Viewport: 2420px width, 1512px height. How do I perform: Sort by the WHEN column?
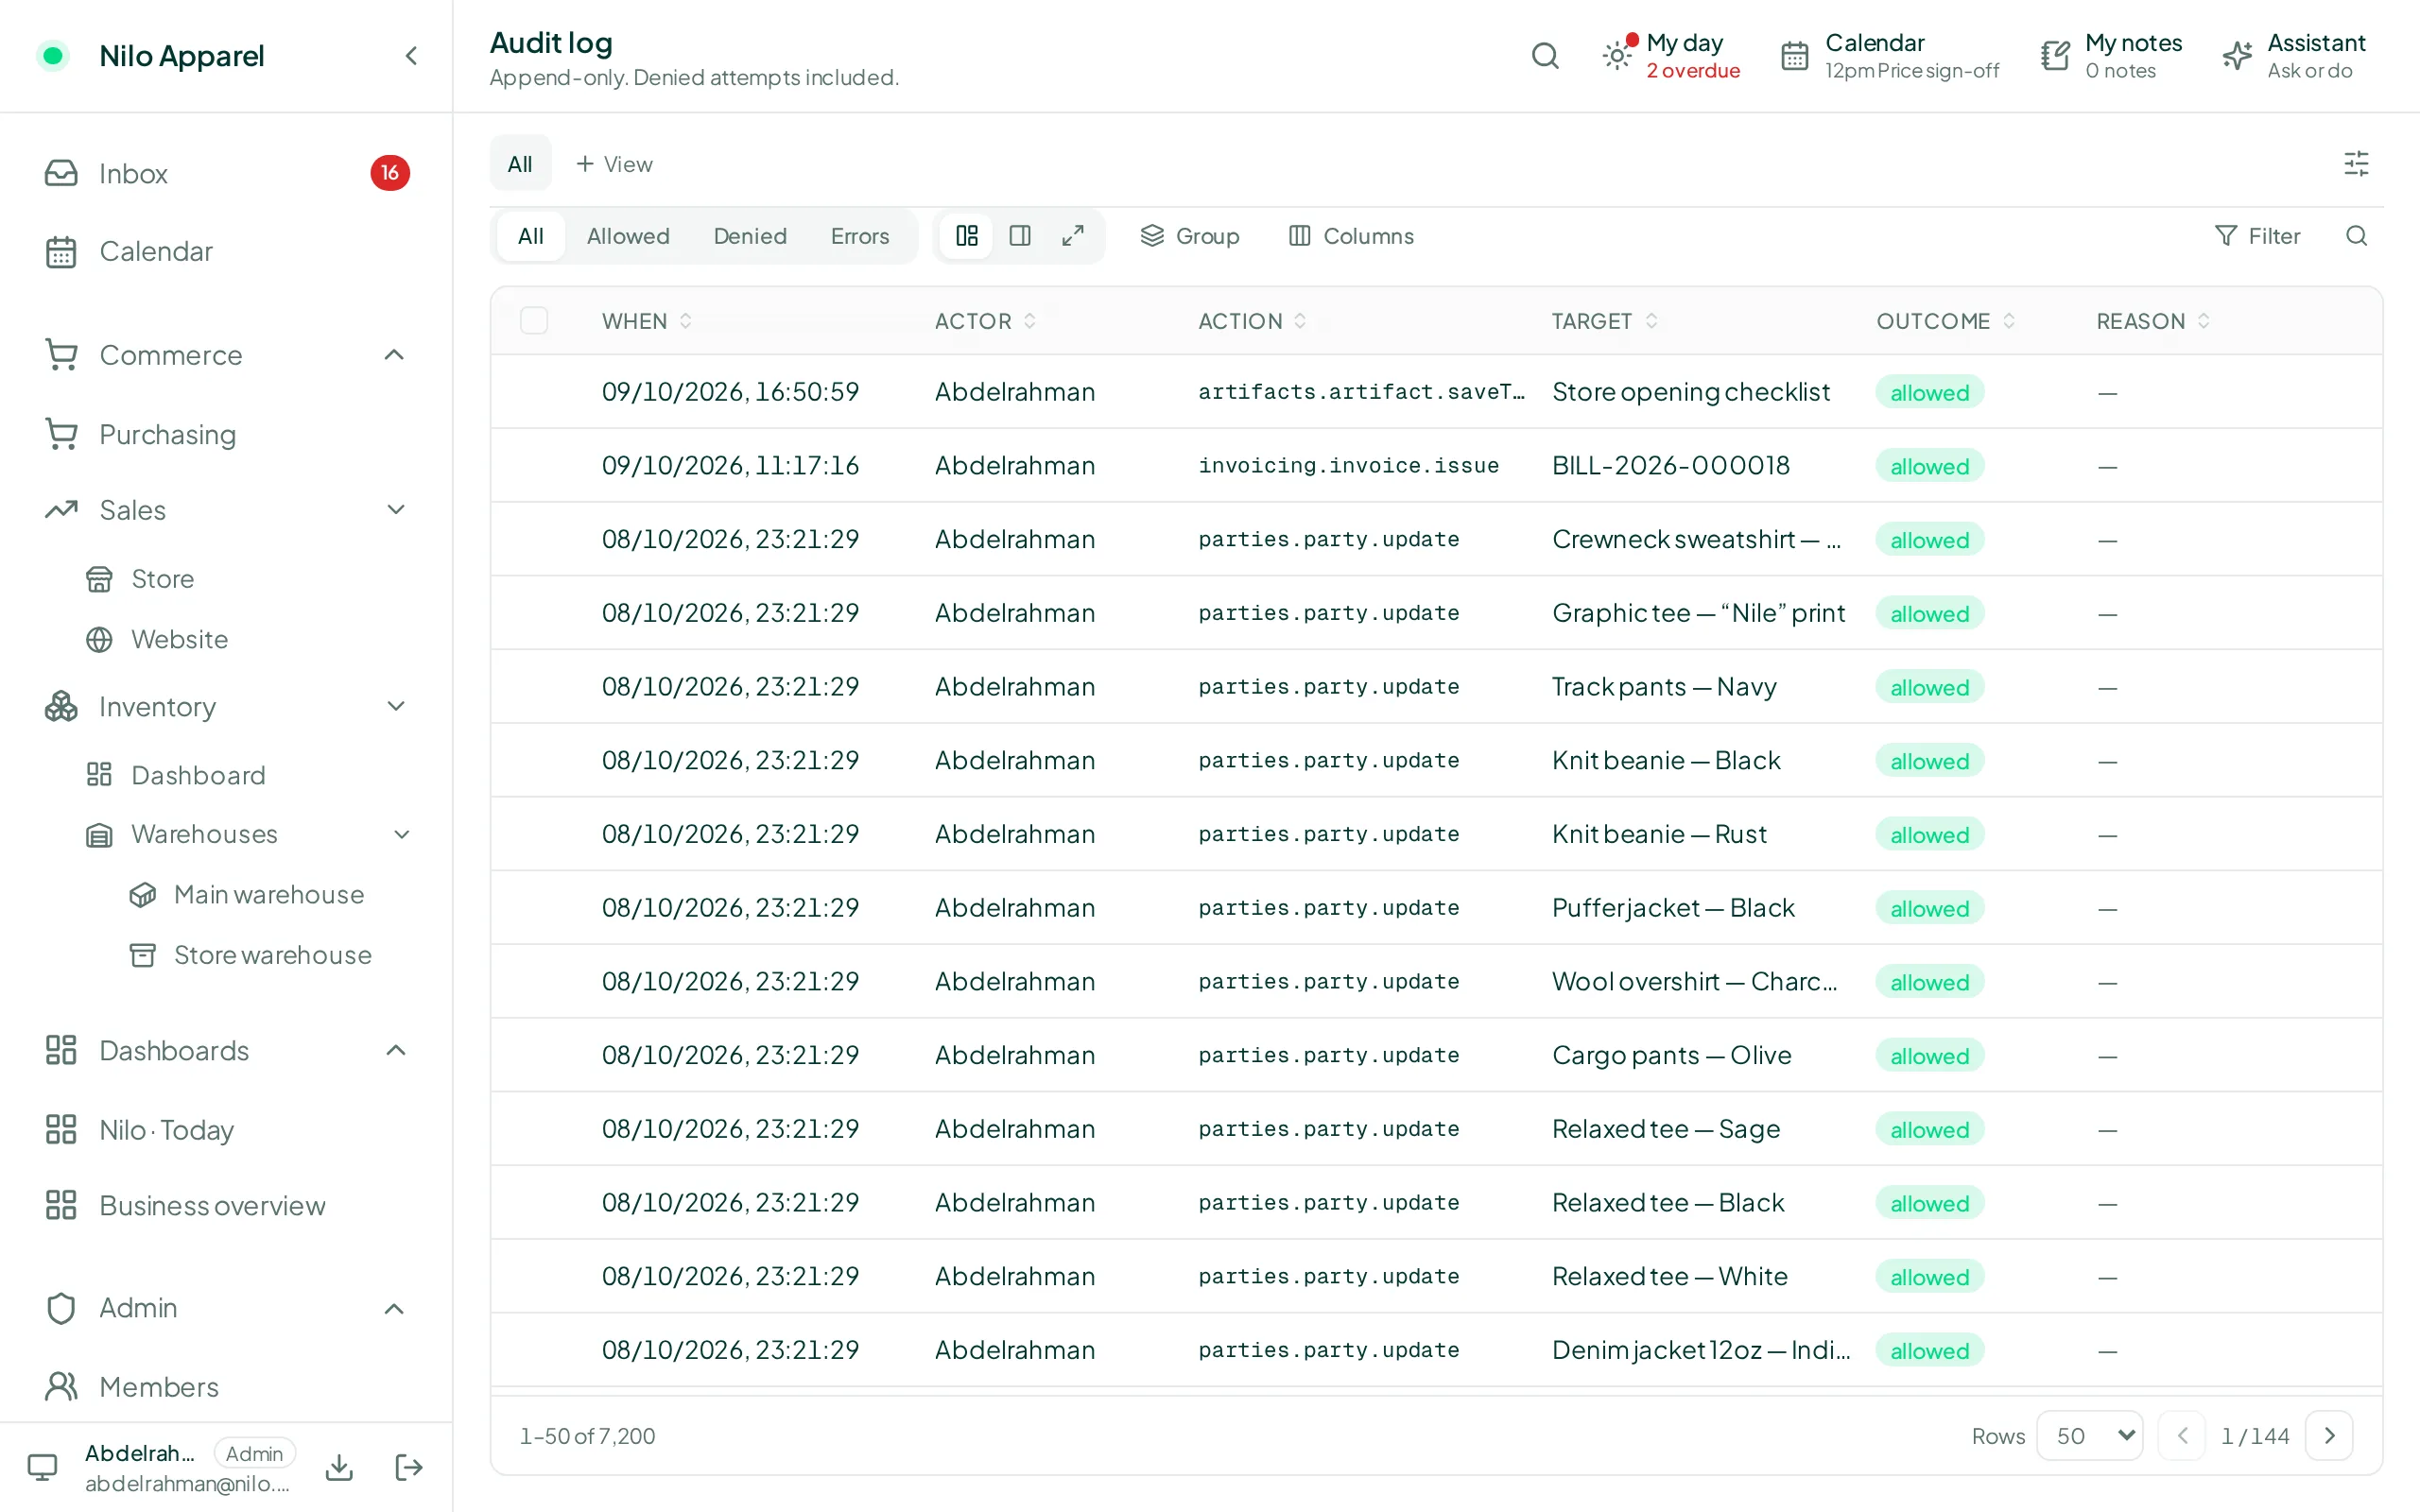pyautogui.click(x=646, y=321)
